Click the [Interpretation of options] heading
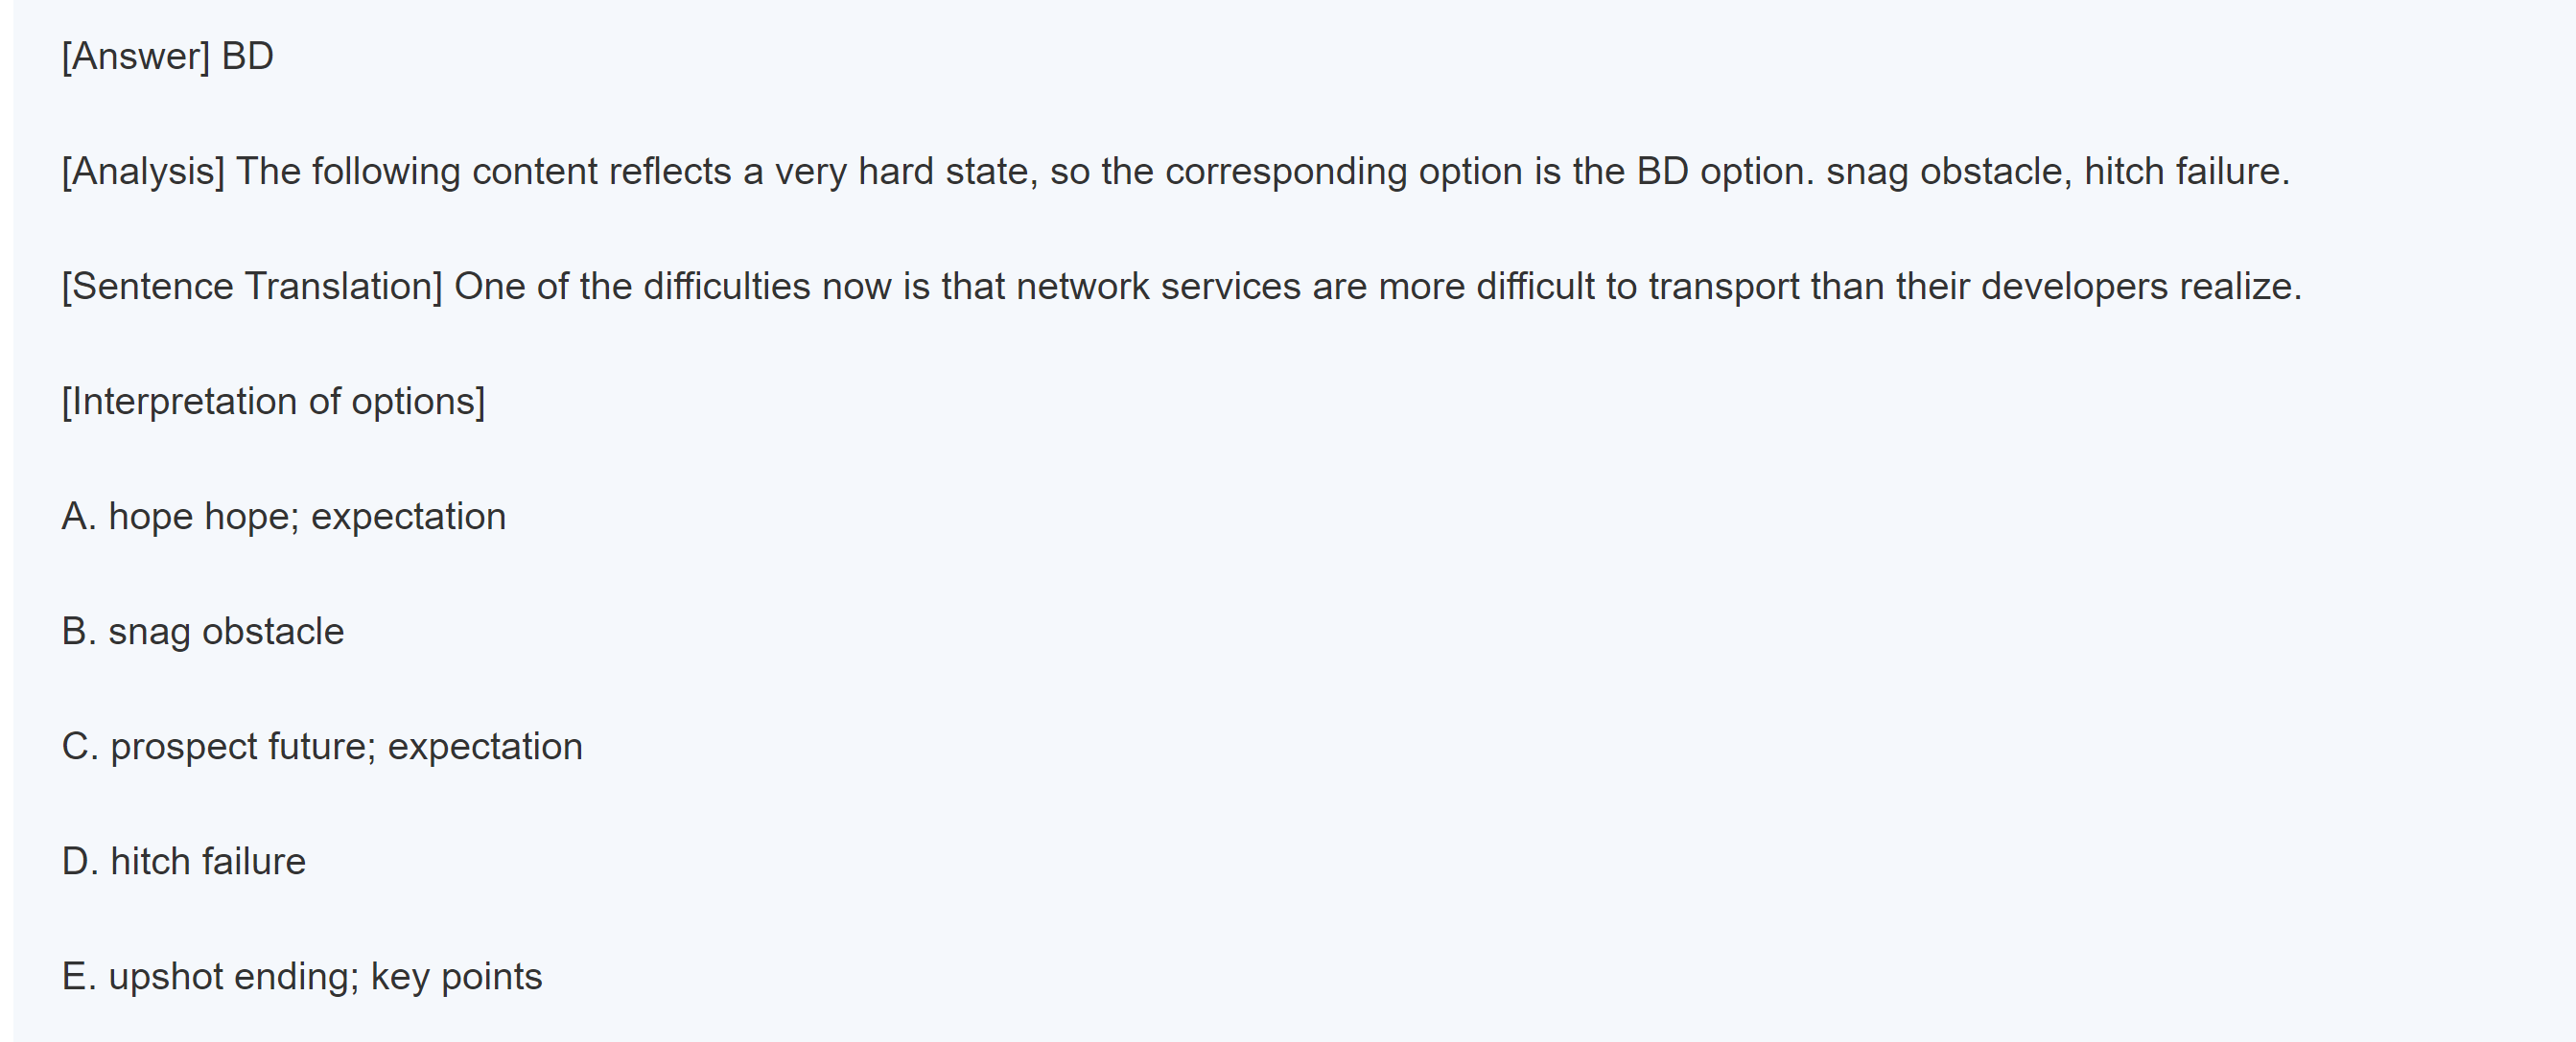Viewport: 2576px width, 1042px height. click(x=273, y=402)
